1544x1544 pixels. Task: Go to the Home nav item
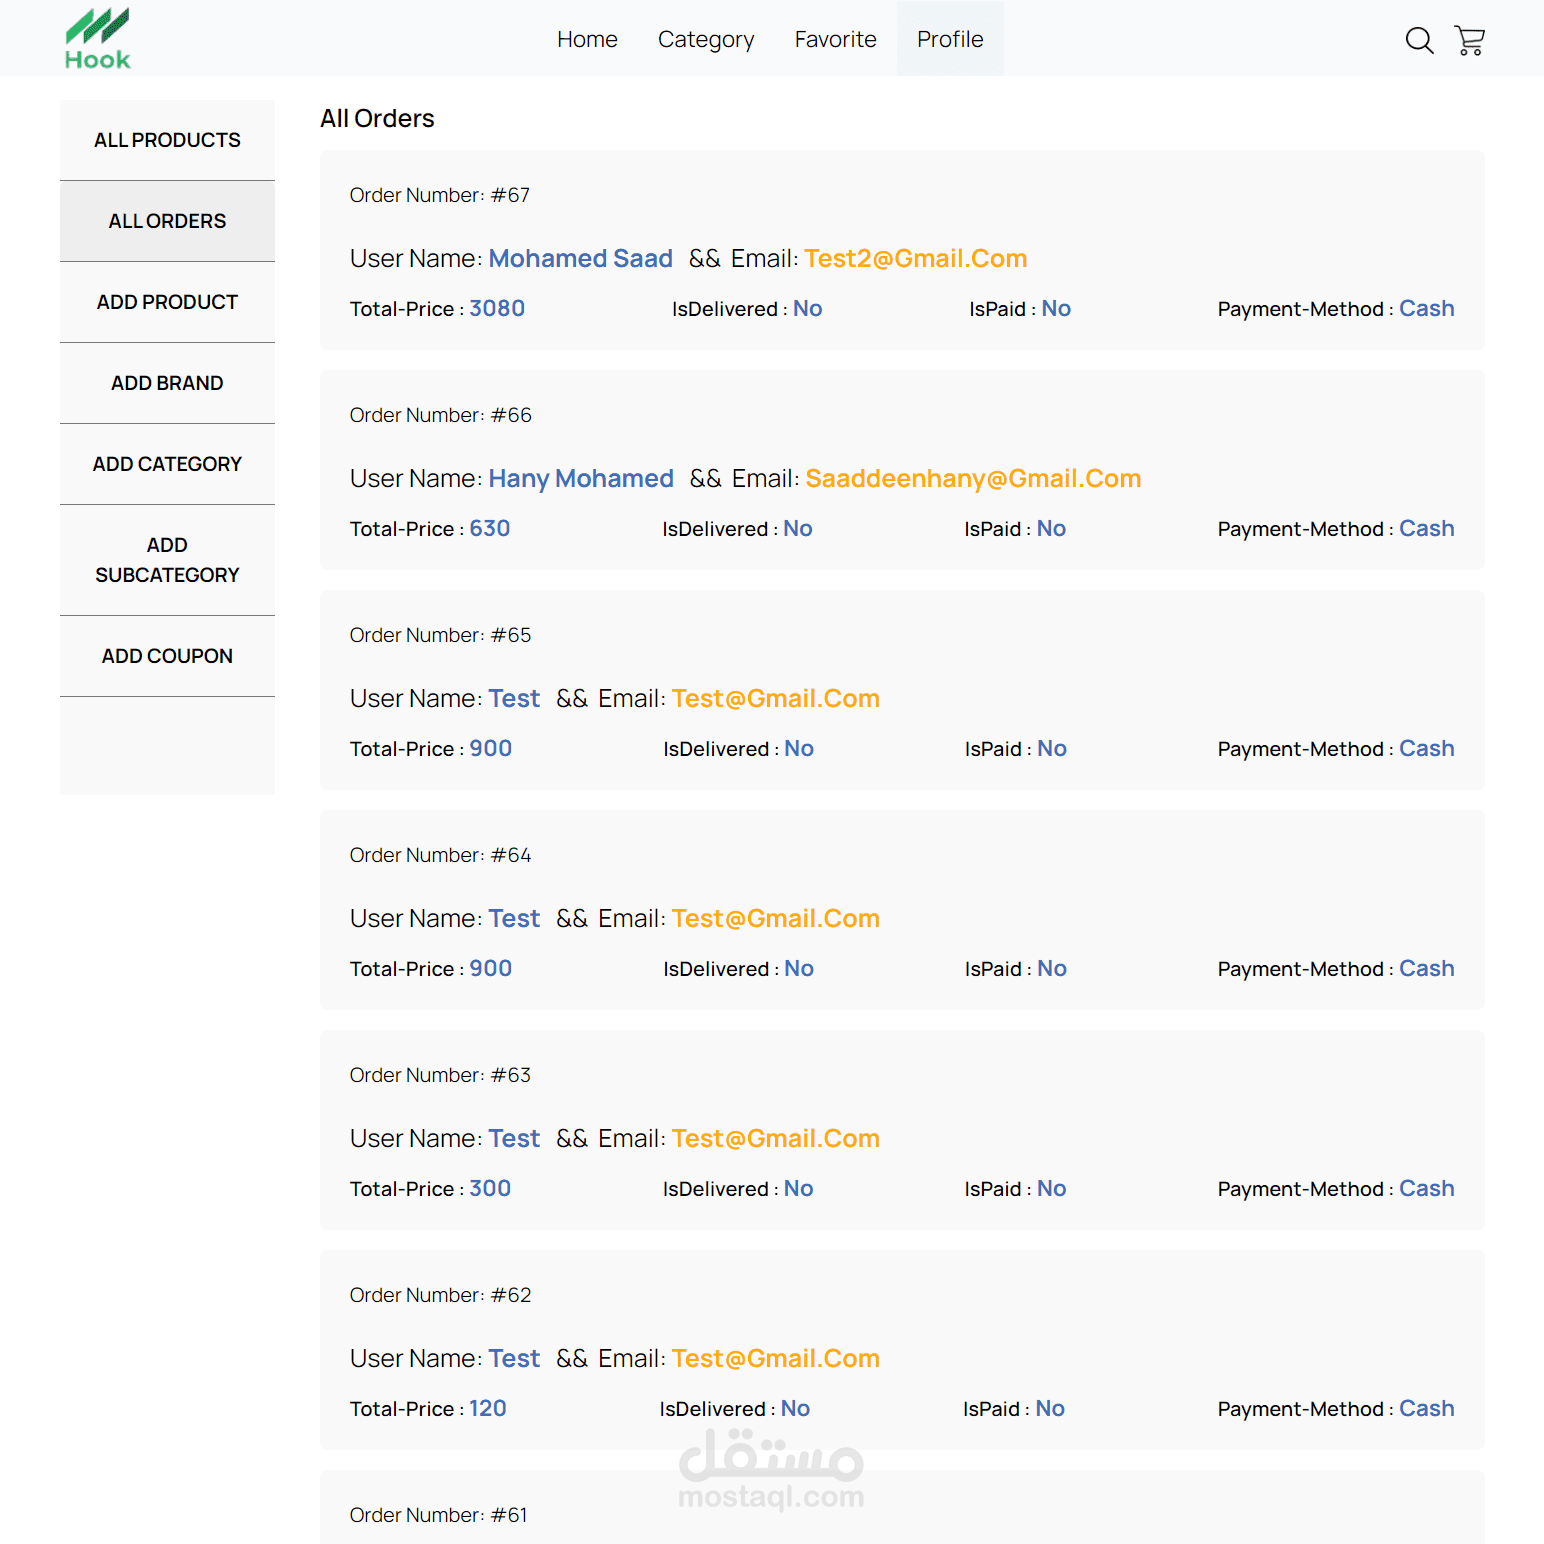[x=587, y=39]
